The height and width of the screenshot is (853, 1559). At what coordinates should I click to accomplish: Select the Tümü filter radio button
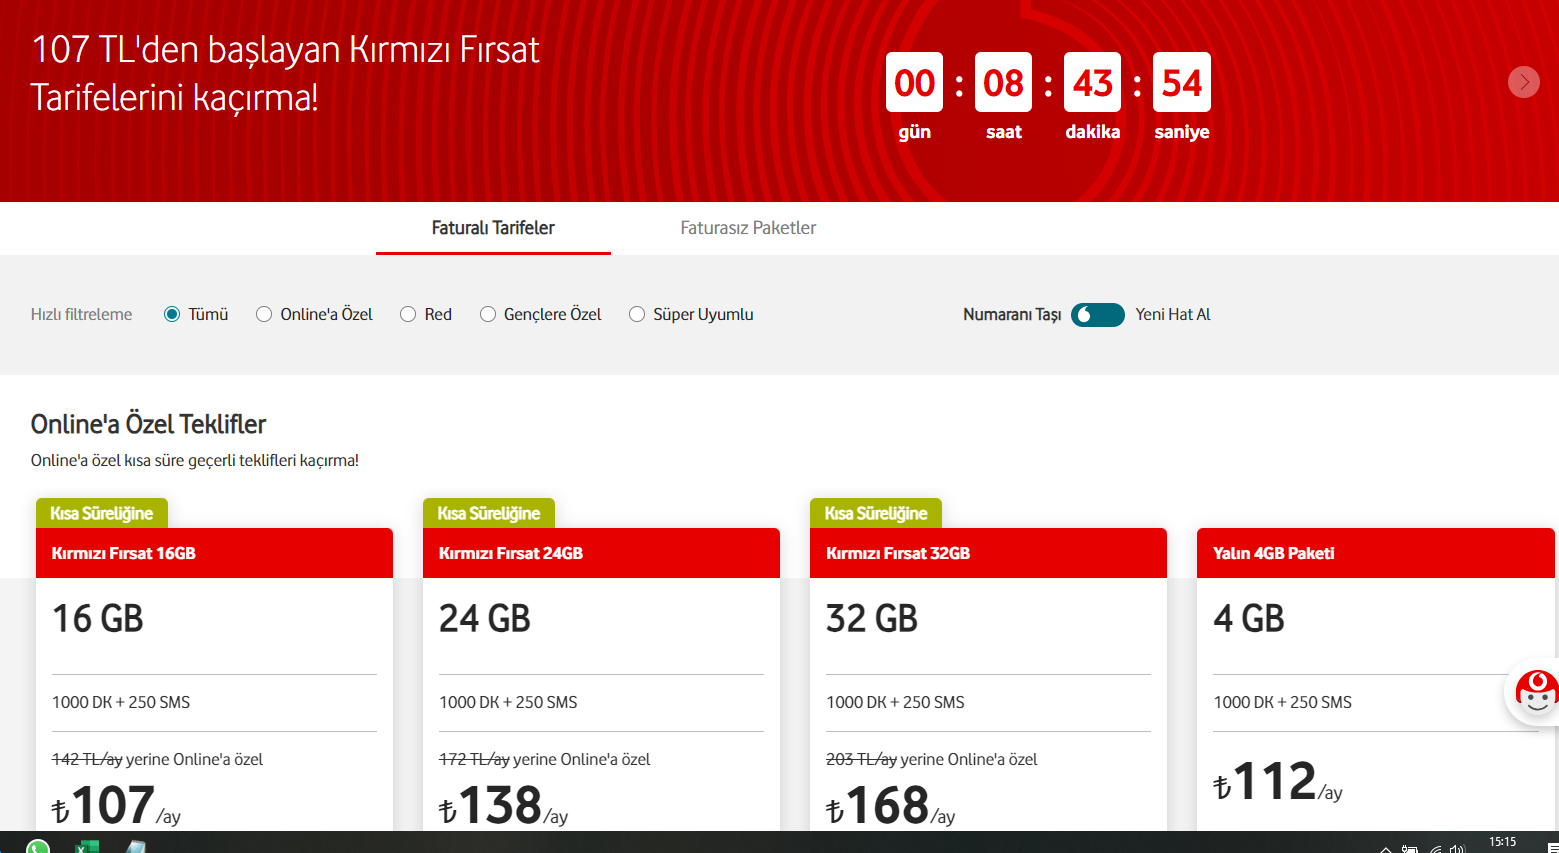172,314
